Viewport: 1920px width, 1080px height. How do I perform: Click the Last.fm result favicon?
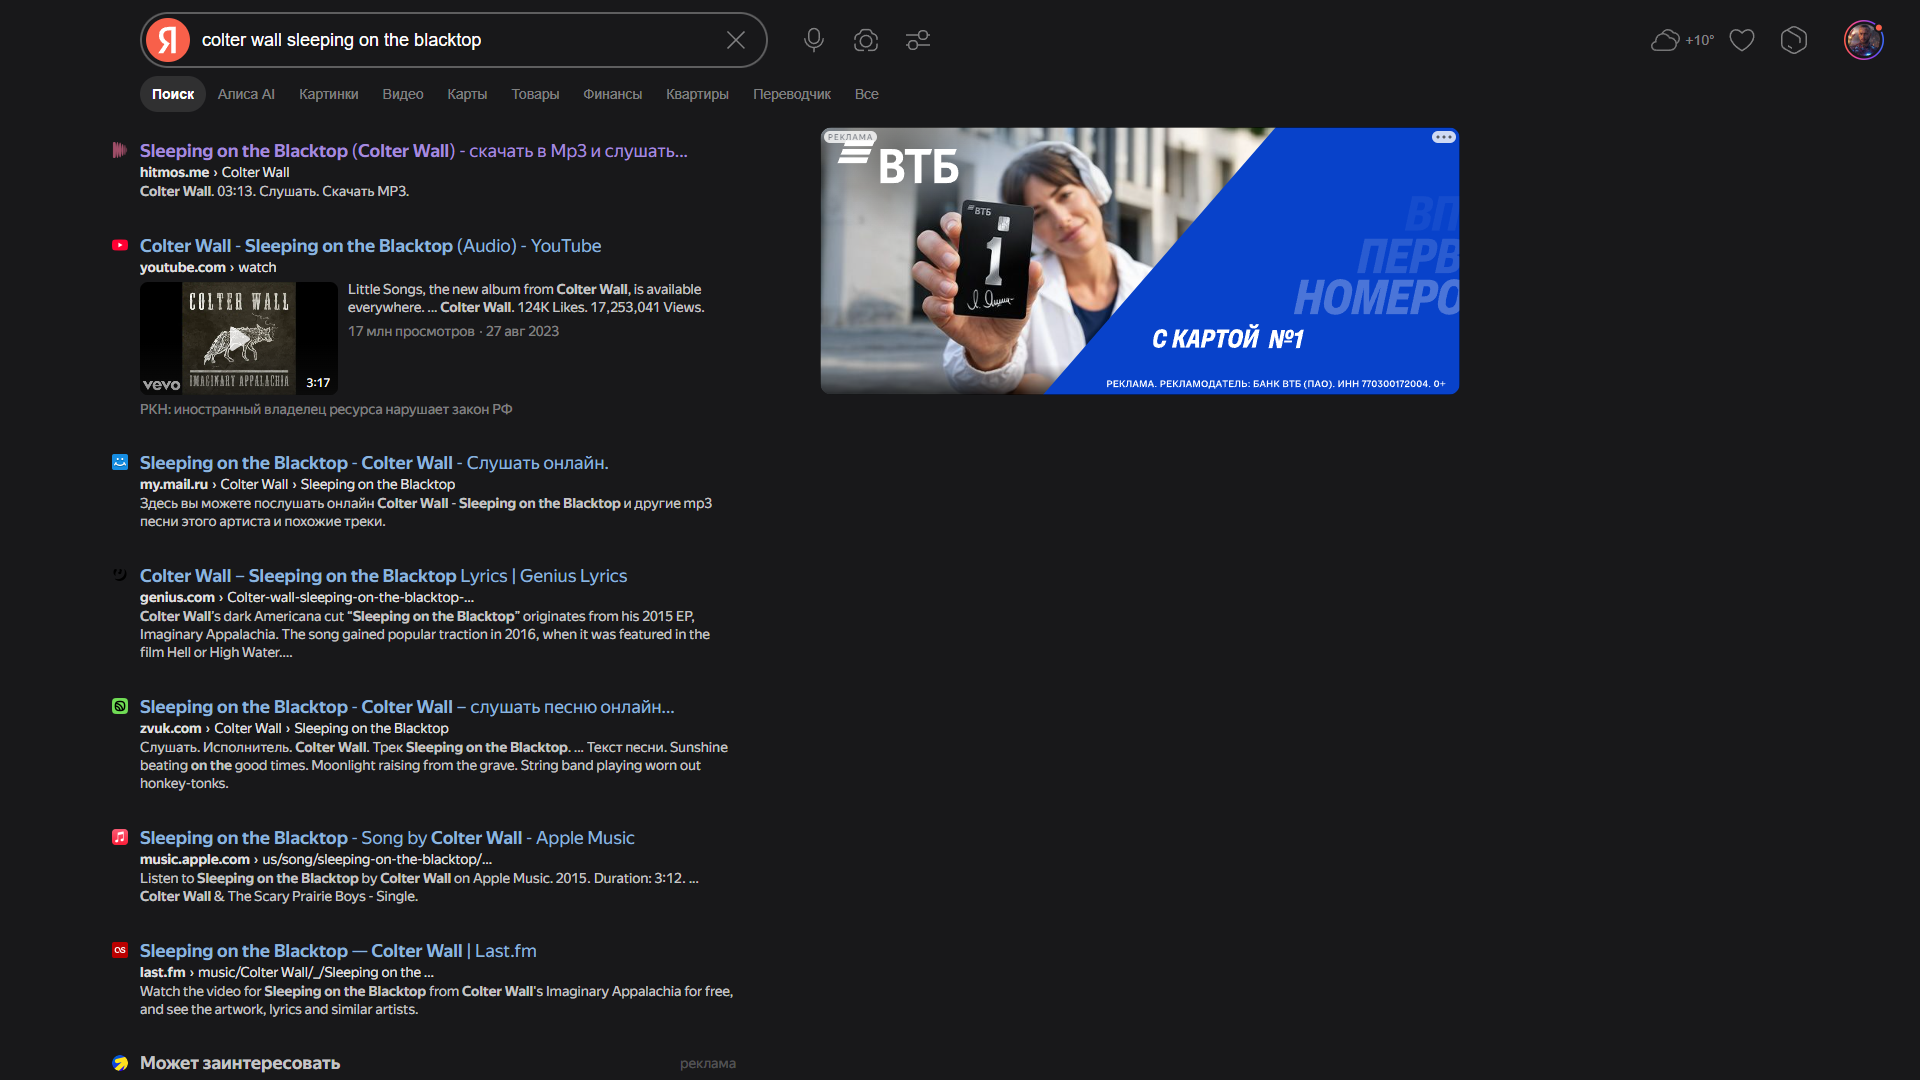(120, 950)
